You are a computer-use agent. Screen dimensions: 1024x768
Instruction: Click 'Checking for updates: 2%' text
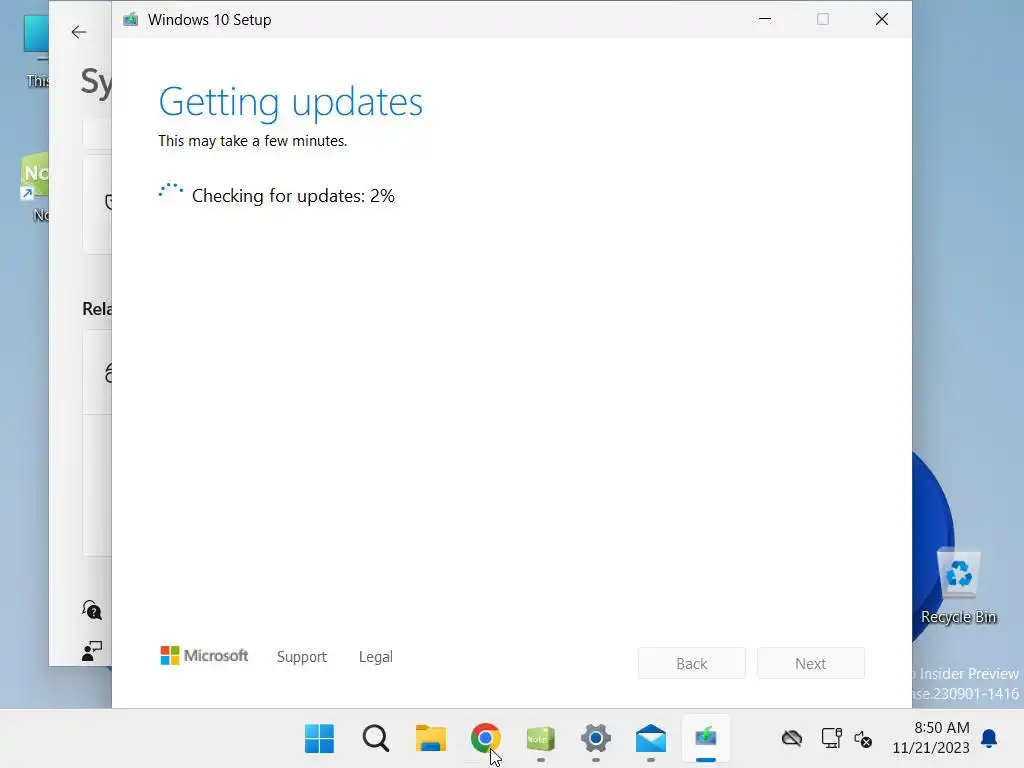coord(293,196)
